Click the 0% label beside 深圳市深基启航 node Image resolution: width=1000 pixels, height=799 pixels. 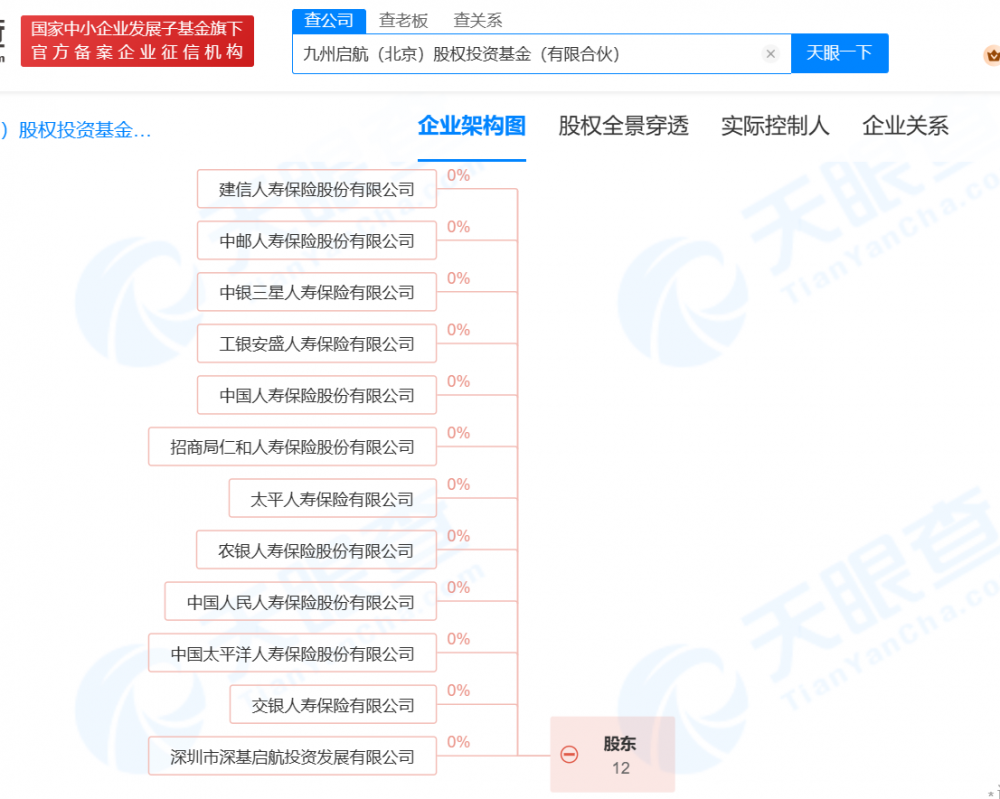[x=459, y=742]
